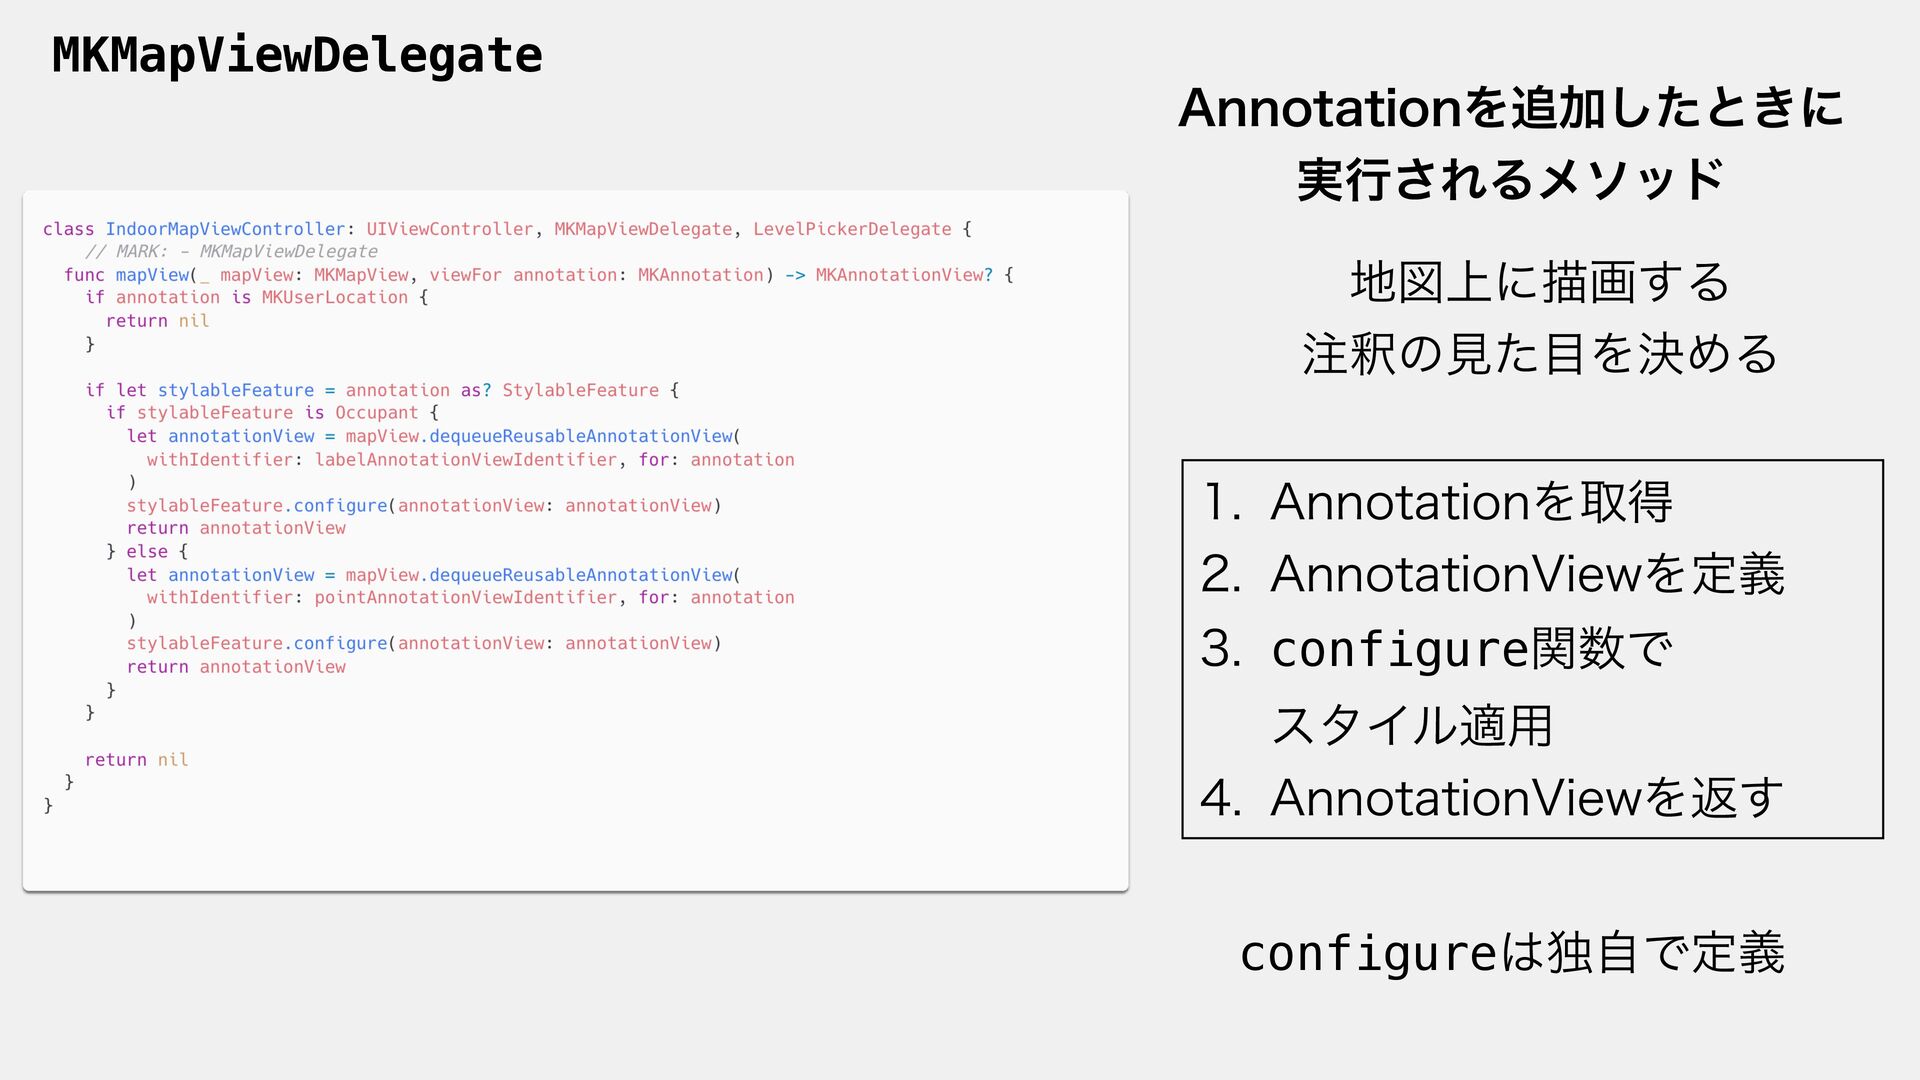The height and width of the screenshot is (1080, 1920).
Task: Select list item 'configure関数で'
Action: (x=1471, y=650)
